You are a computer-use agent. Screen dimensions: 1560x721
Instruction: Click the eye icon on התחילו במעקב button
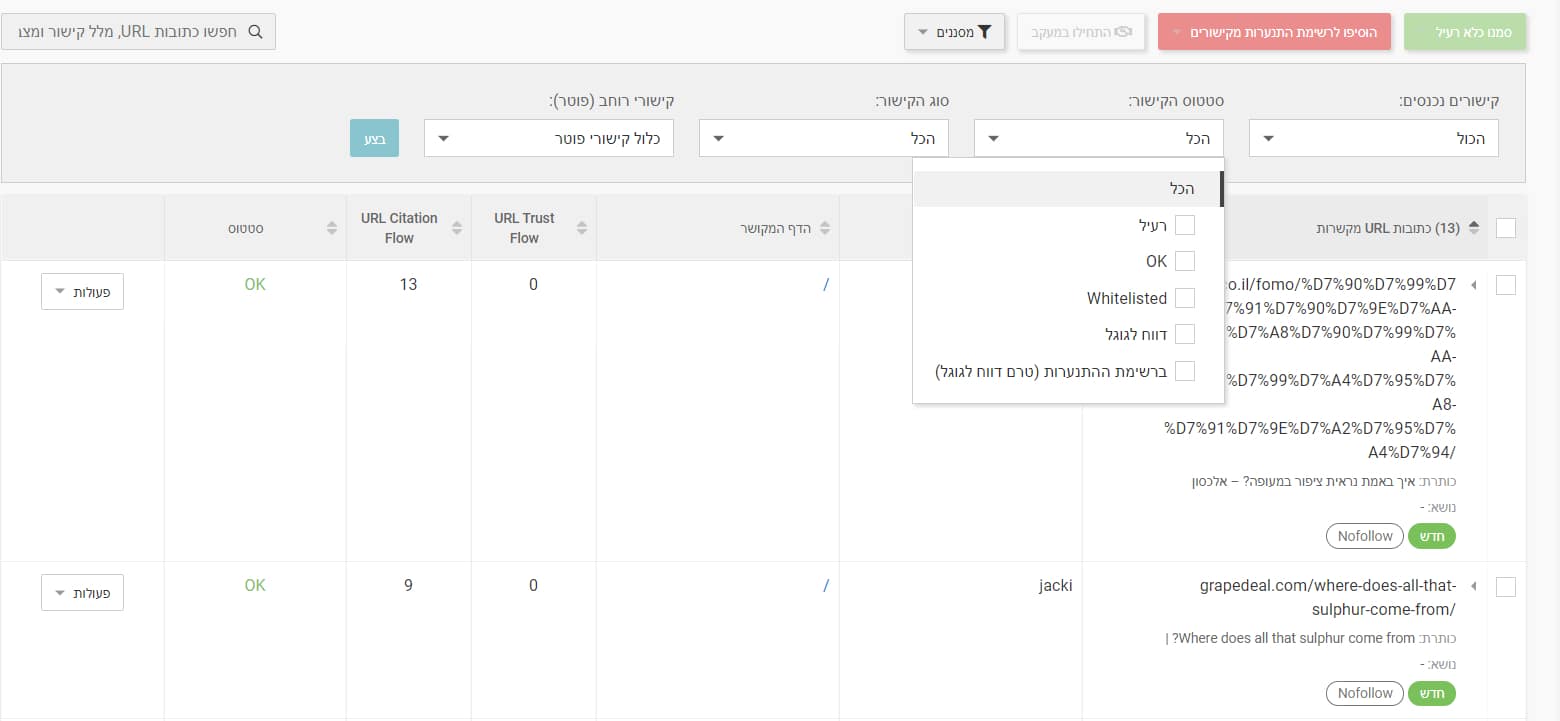(x=1122, y=32)
